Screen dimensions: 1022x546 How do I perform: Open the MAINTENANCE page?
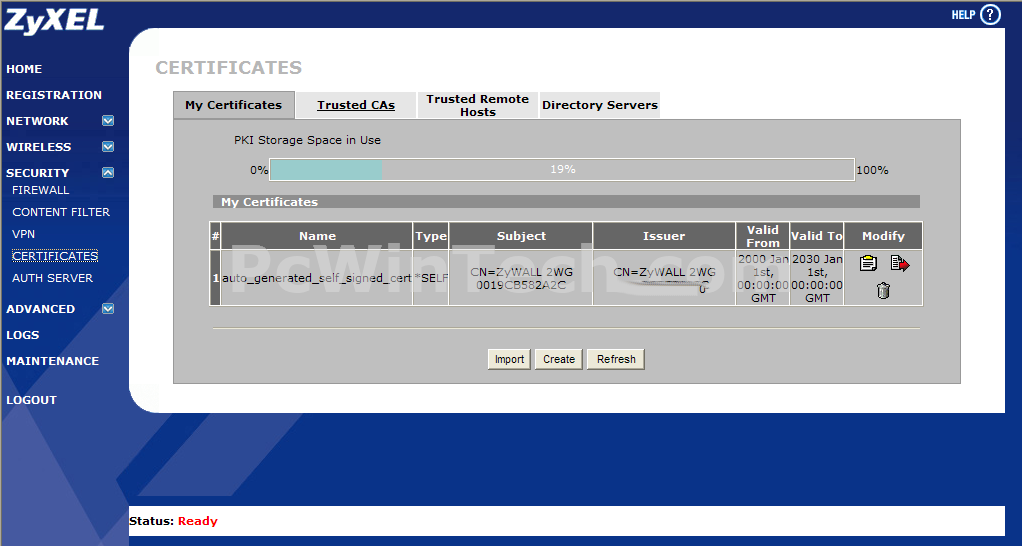(53, 361)
